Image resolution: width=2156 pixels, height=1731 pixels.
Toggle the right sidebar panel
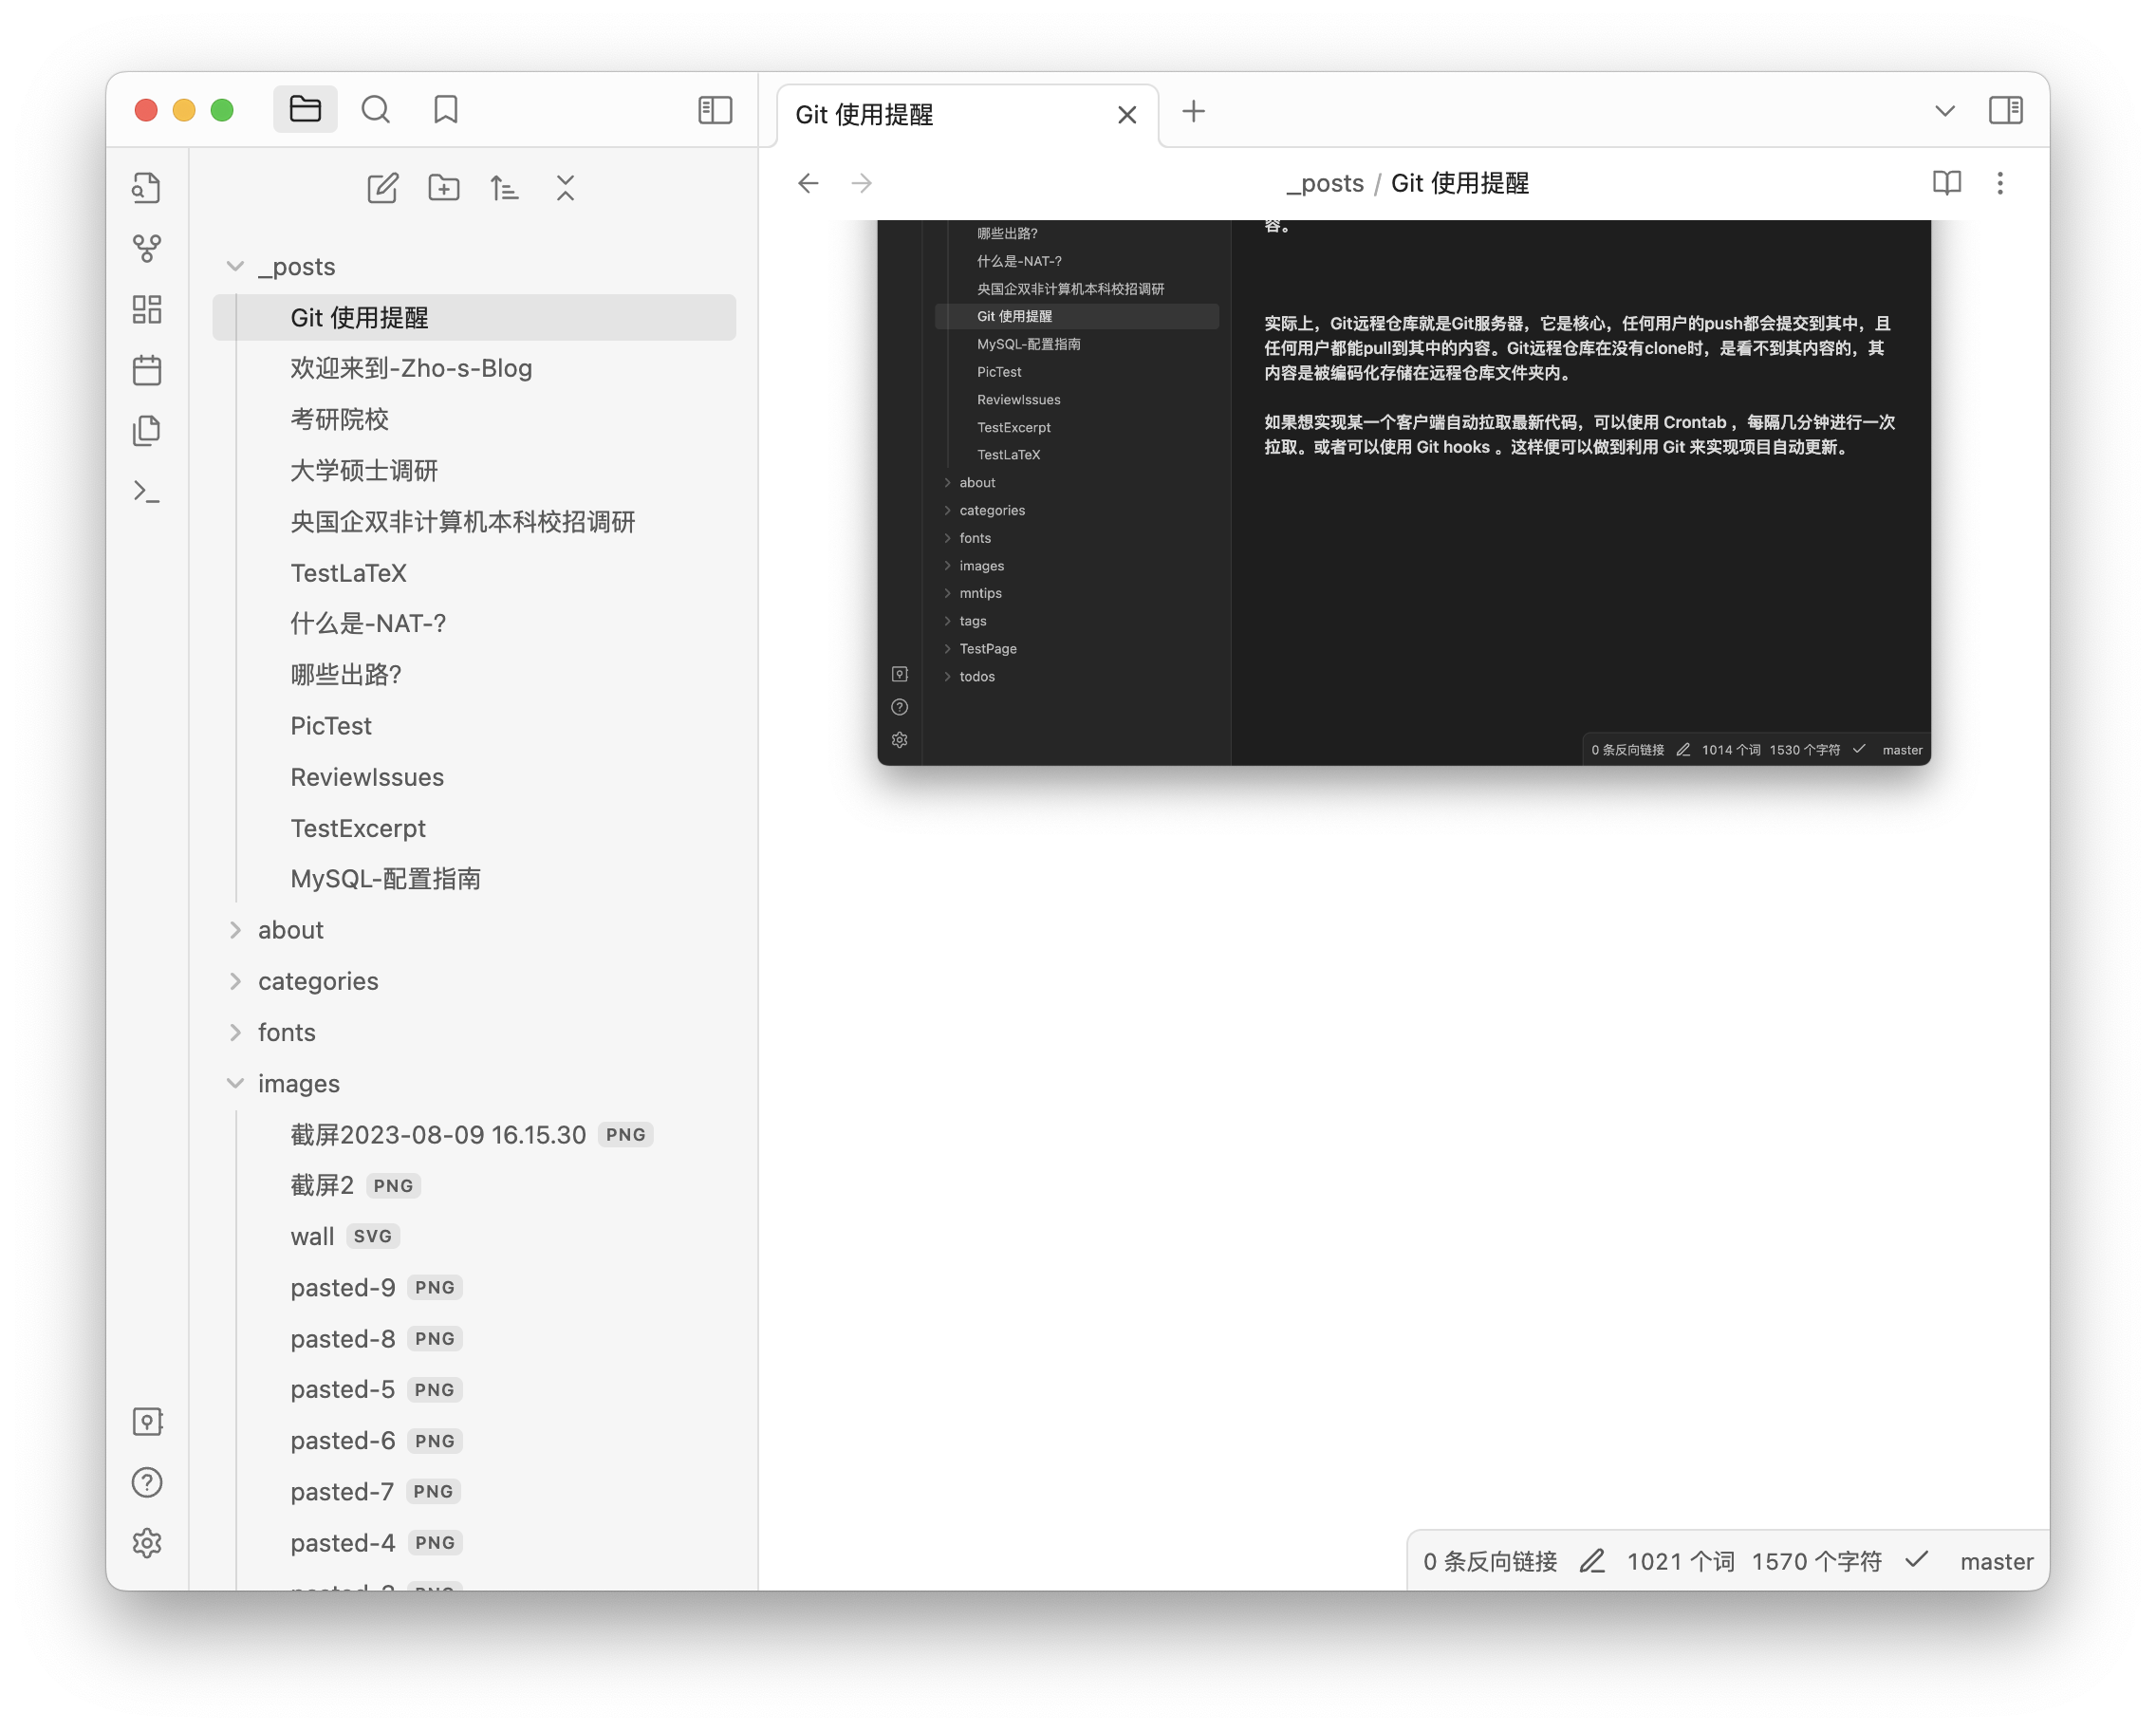point(2005,110)
